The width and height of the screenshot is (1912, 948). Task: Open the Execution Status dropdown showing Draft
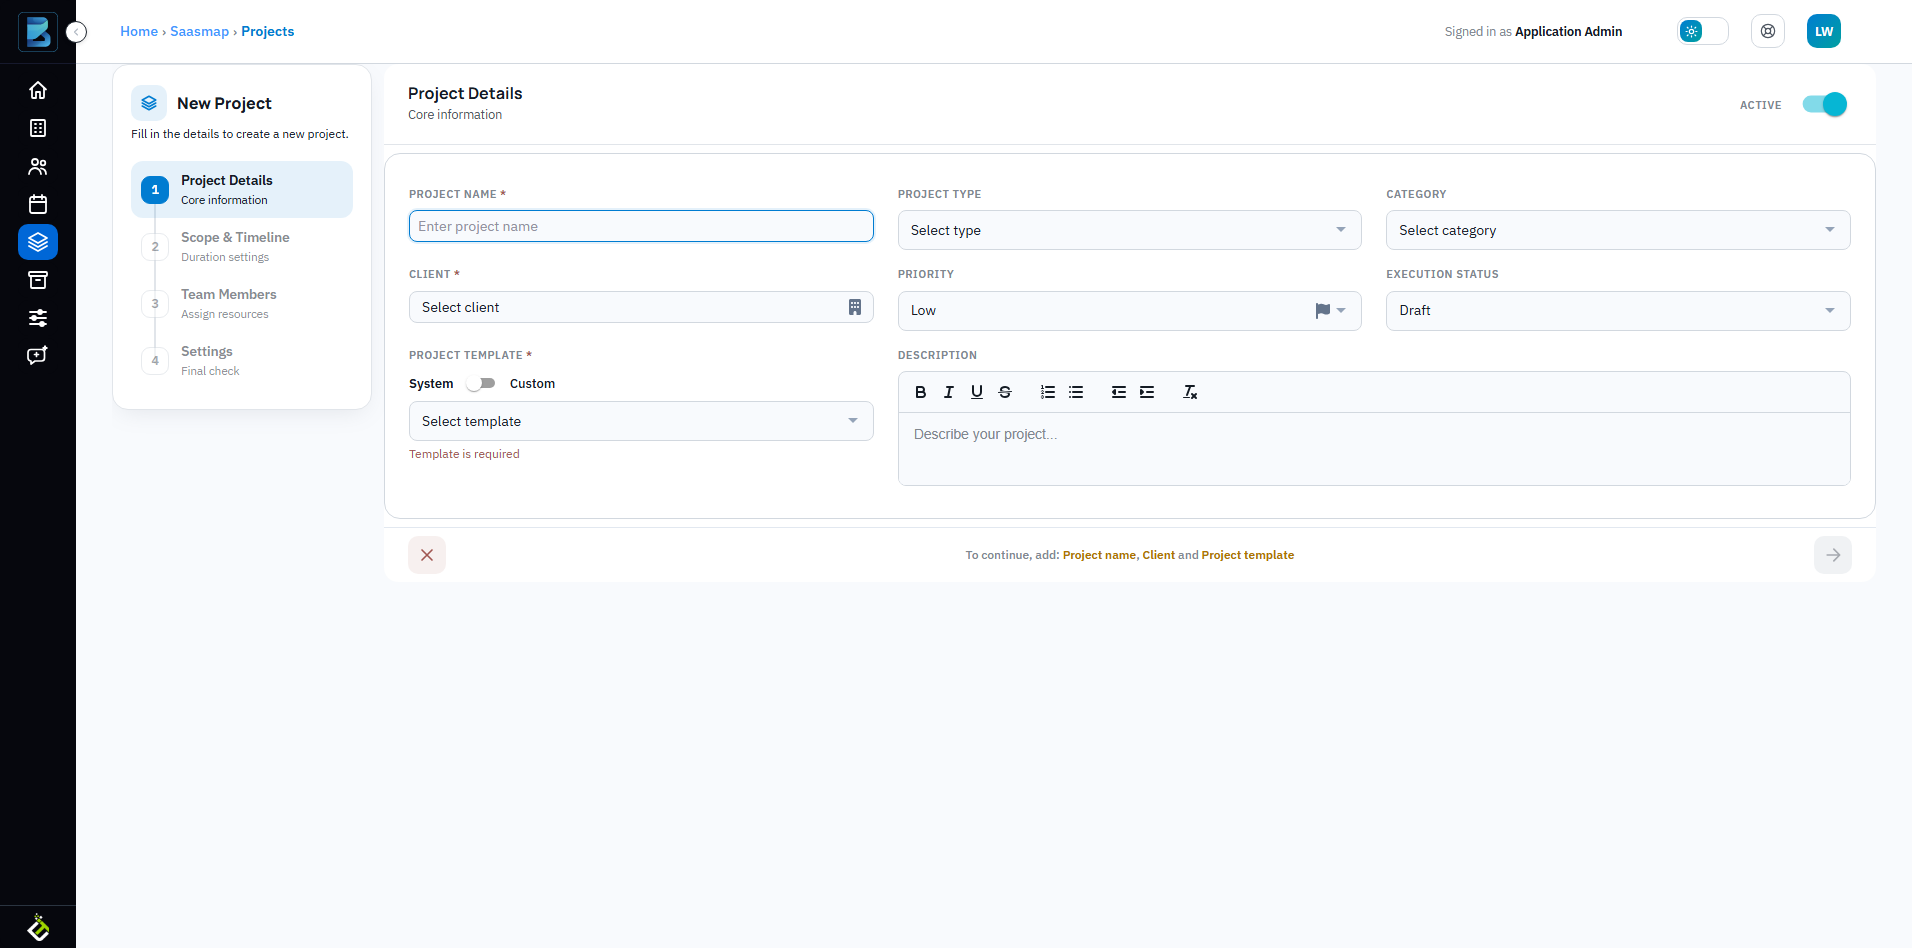click(1618, 311)
